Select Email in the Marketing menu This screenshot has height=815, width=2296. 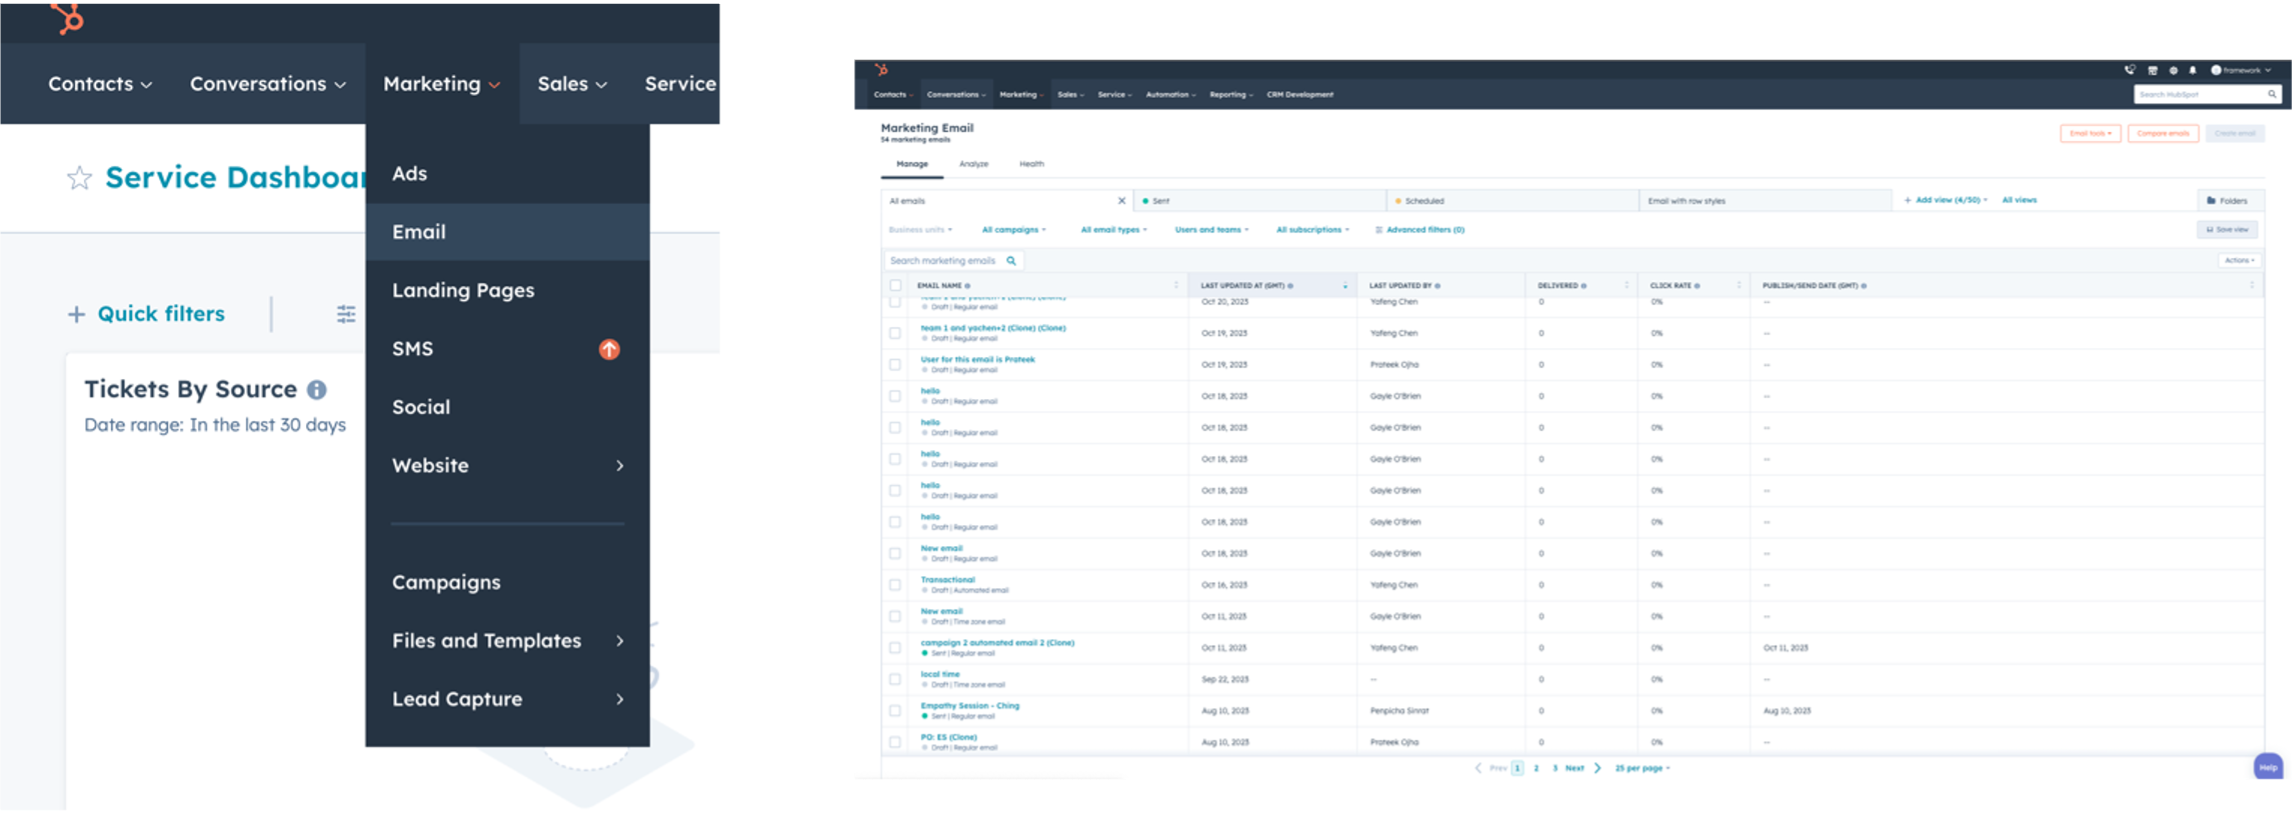coord(508,232)
